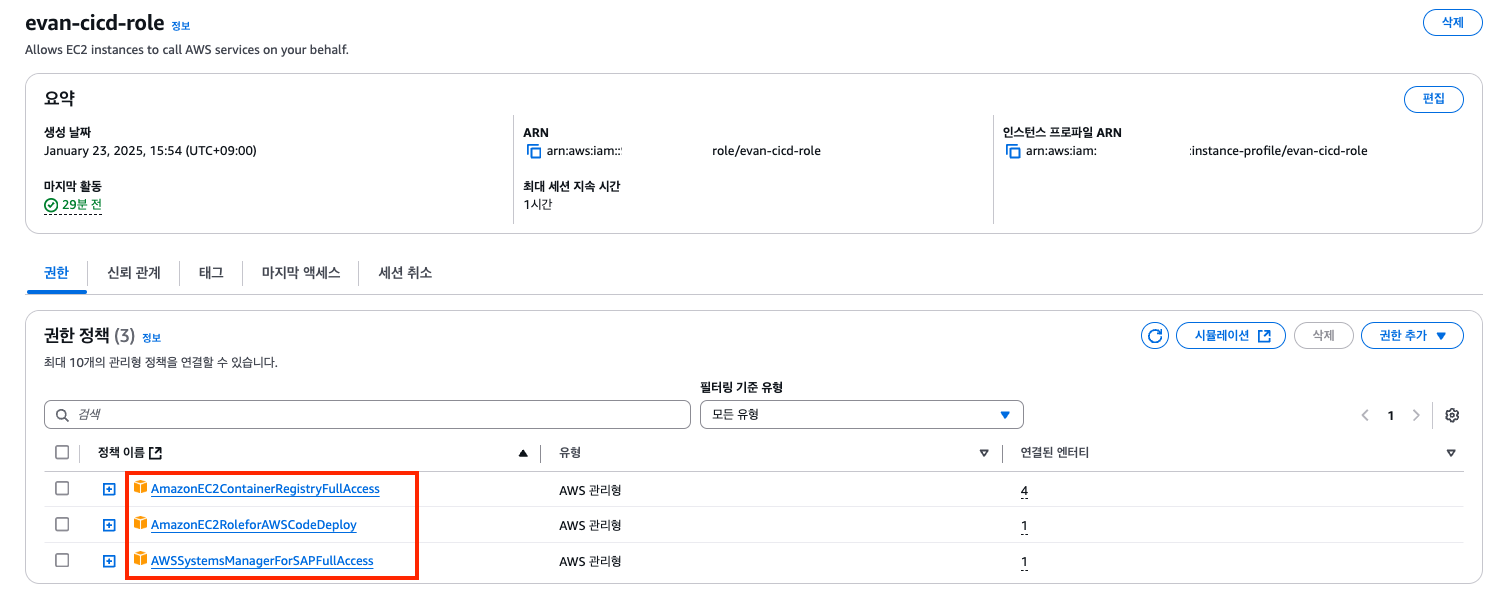
Task: Switch to the 마지막 액세스 tab
Action: pos(301,272)
